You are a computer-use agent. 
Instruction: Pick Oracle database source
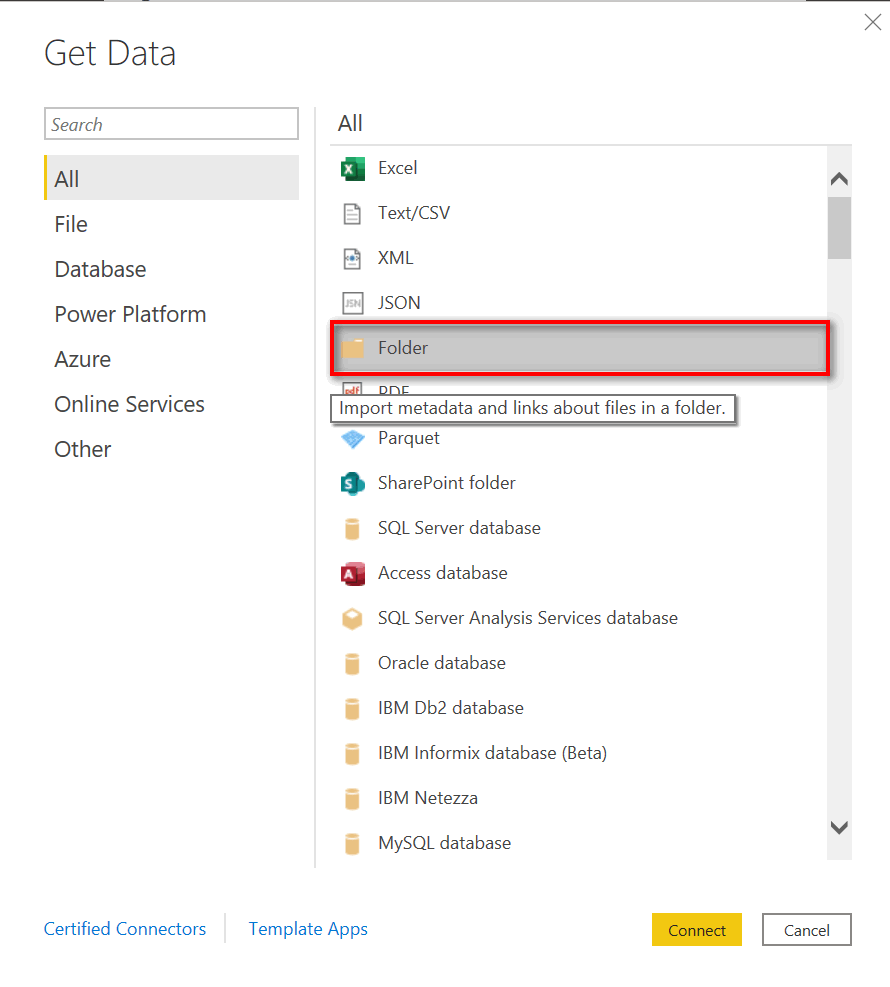click(x=578, y=663)
